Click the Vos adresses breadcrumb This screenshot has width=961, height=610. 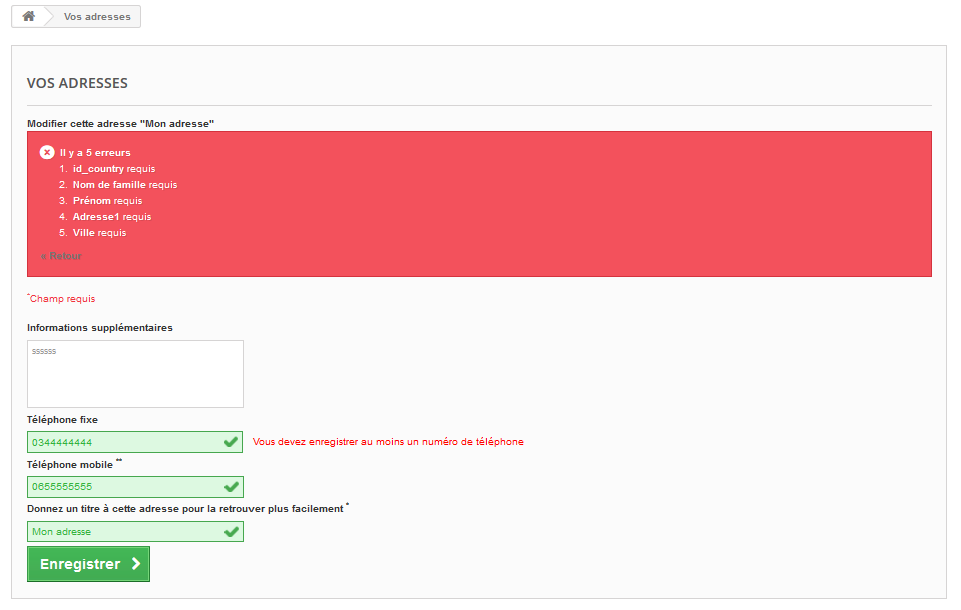tap(97, 17)
